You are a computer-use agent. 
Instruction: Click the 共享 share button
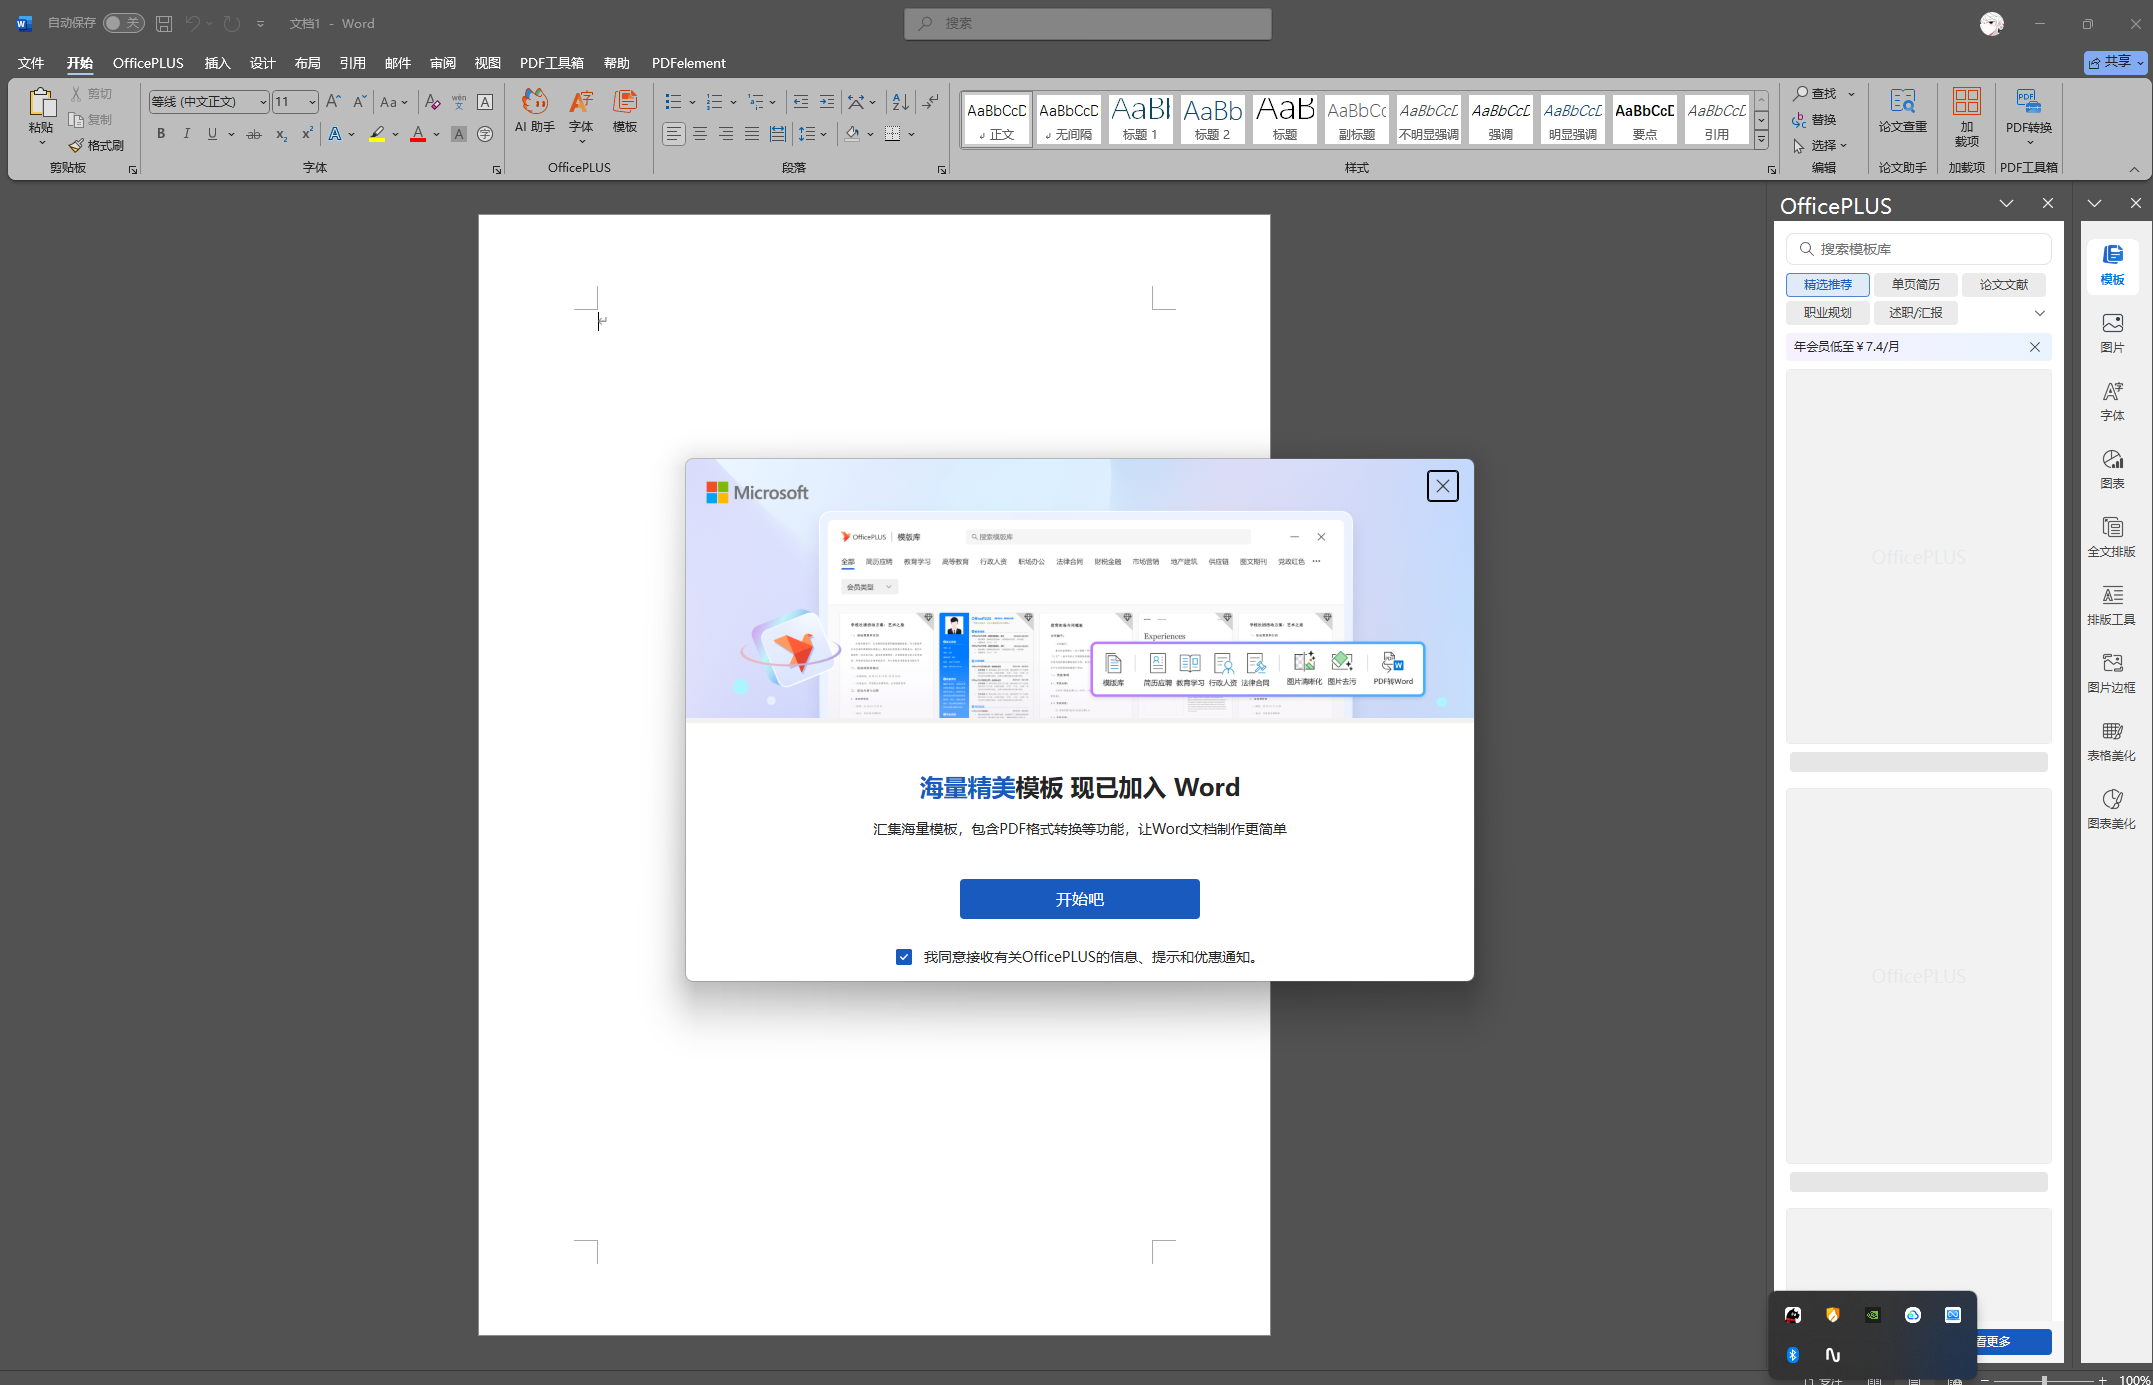click(x=2115, y=62)
